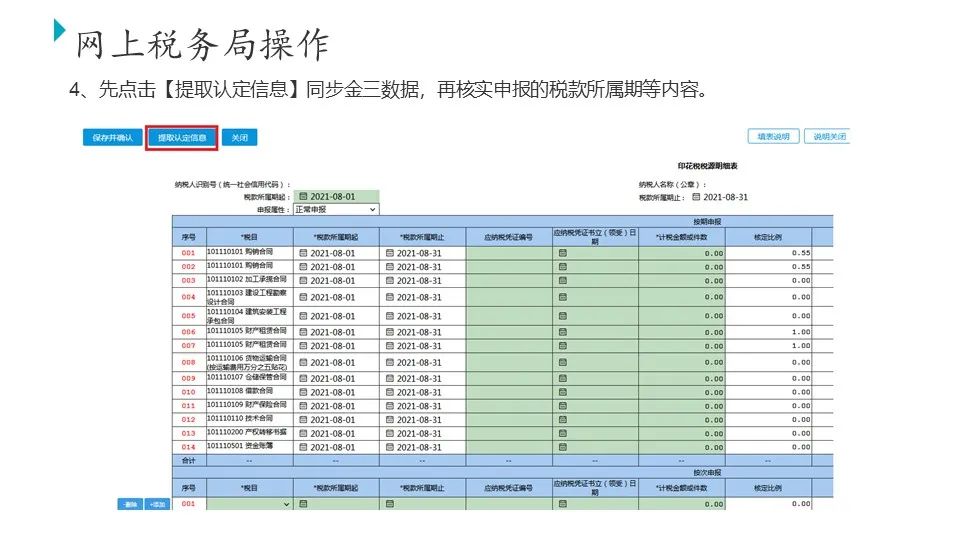
Task: Select tax item 101110107 仓储保管合同
Action: pos(247,377)
